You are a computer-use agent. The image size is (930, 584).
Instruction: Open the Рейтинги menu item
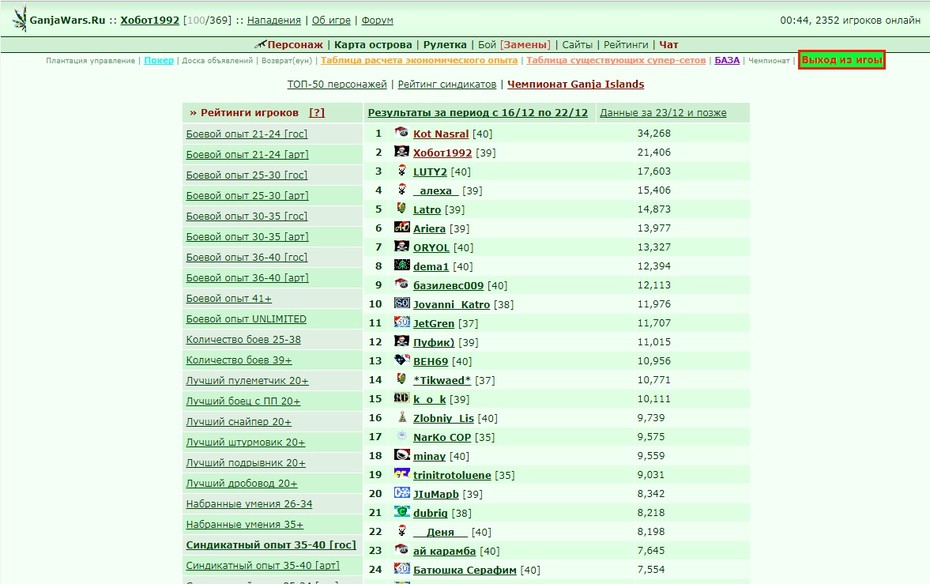point(626,44)
